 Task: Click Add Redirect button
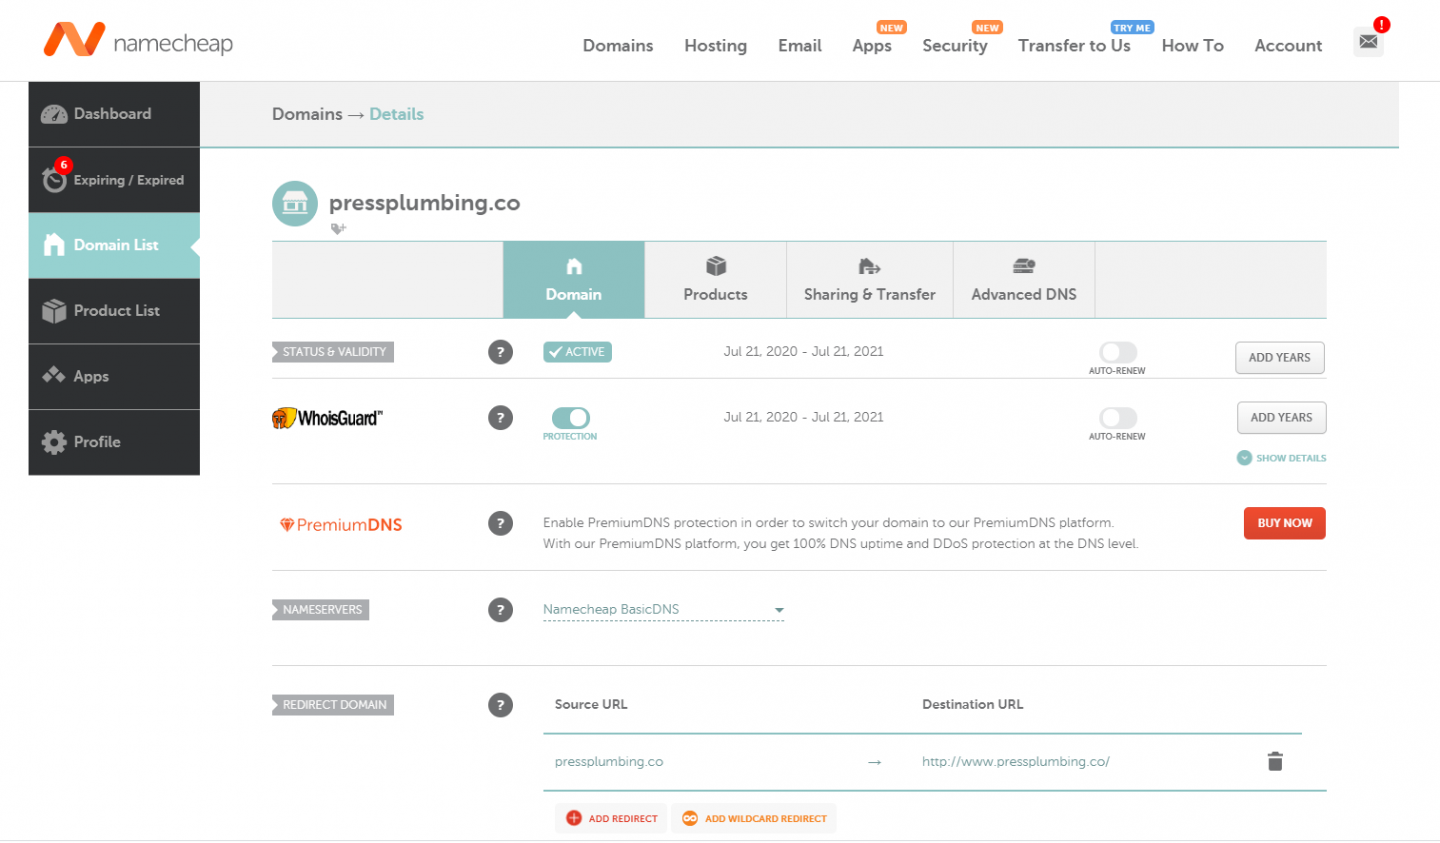pyautogui.click(x=611, y=818)
